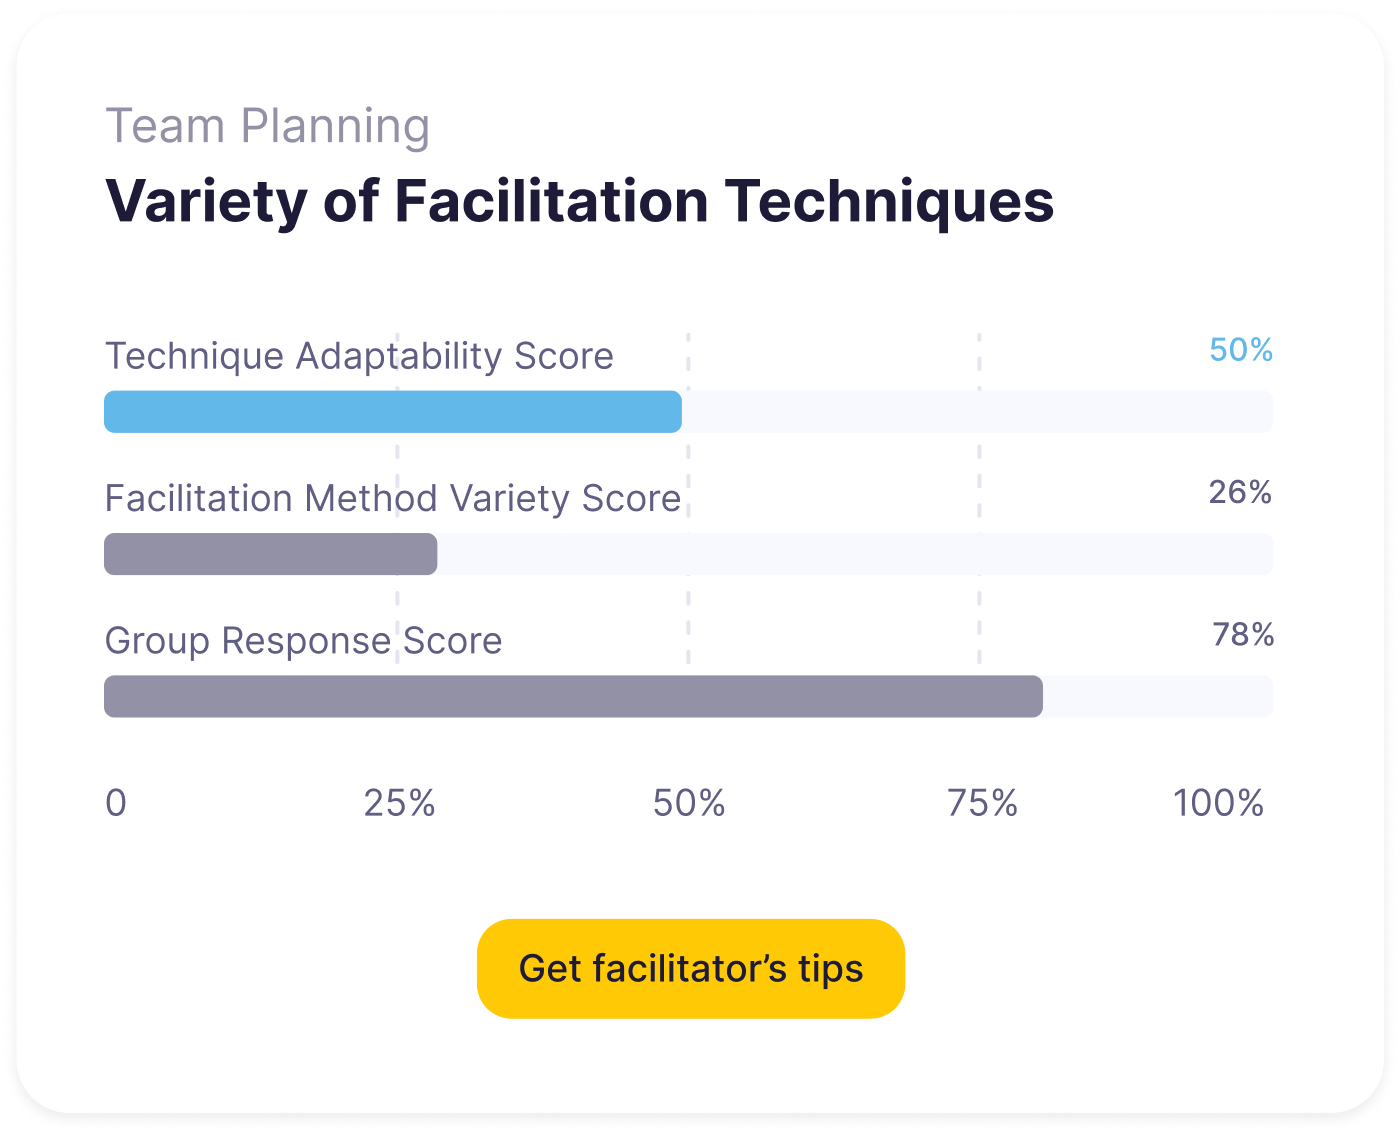Click the Get facilitator's tips button
Viewport: 1400px width, 1132px height.
tap(690, 968)
